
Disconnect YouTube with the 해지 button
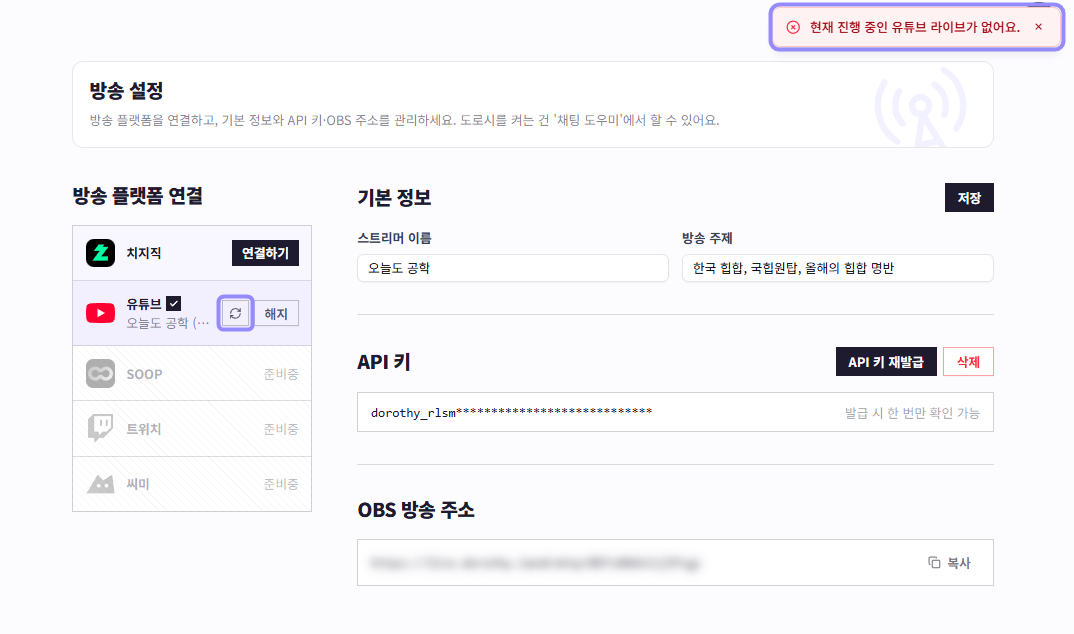276,314
